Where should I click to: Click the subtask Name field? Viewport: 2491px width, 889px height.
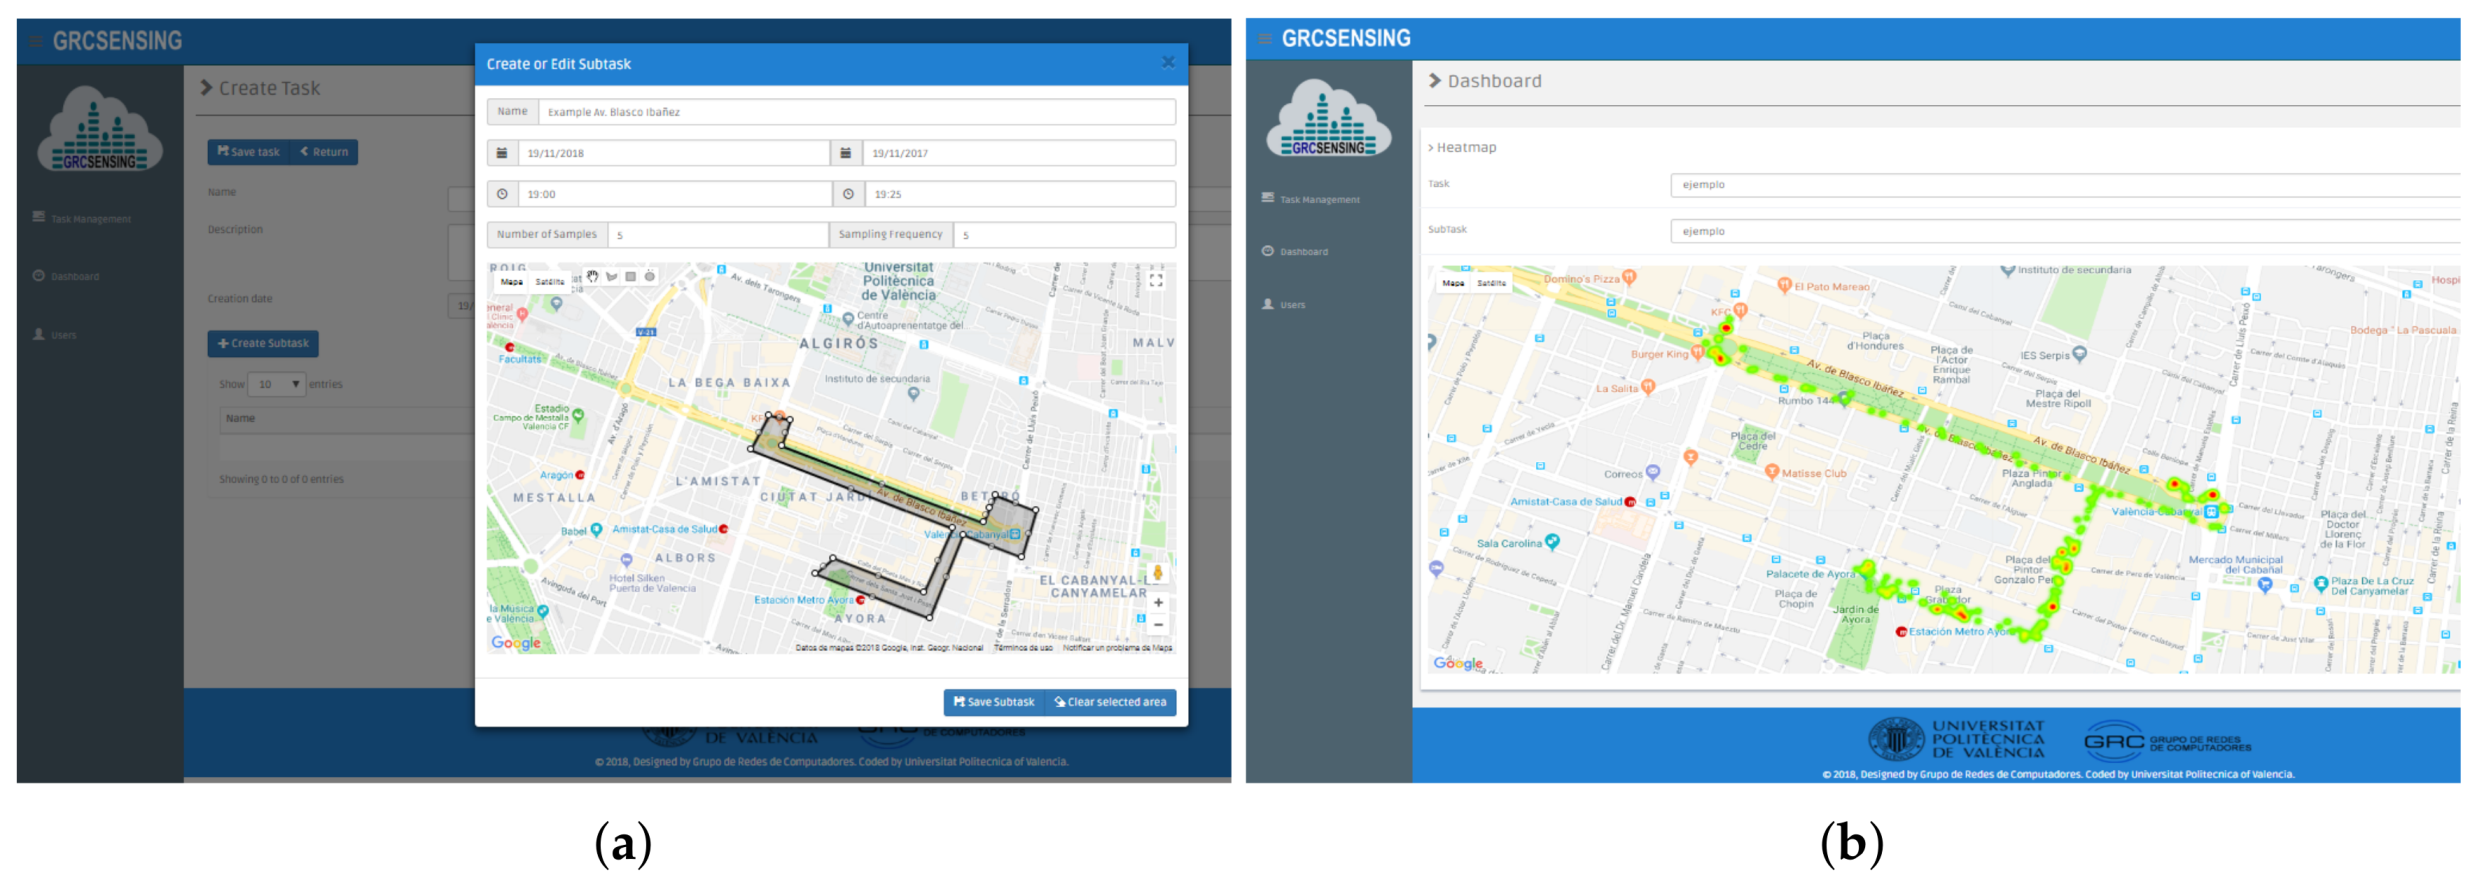coord(857,112)
